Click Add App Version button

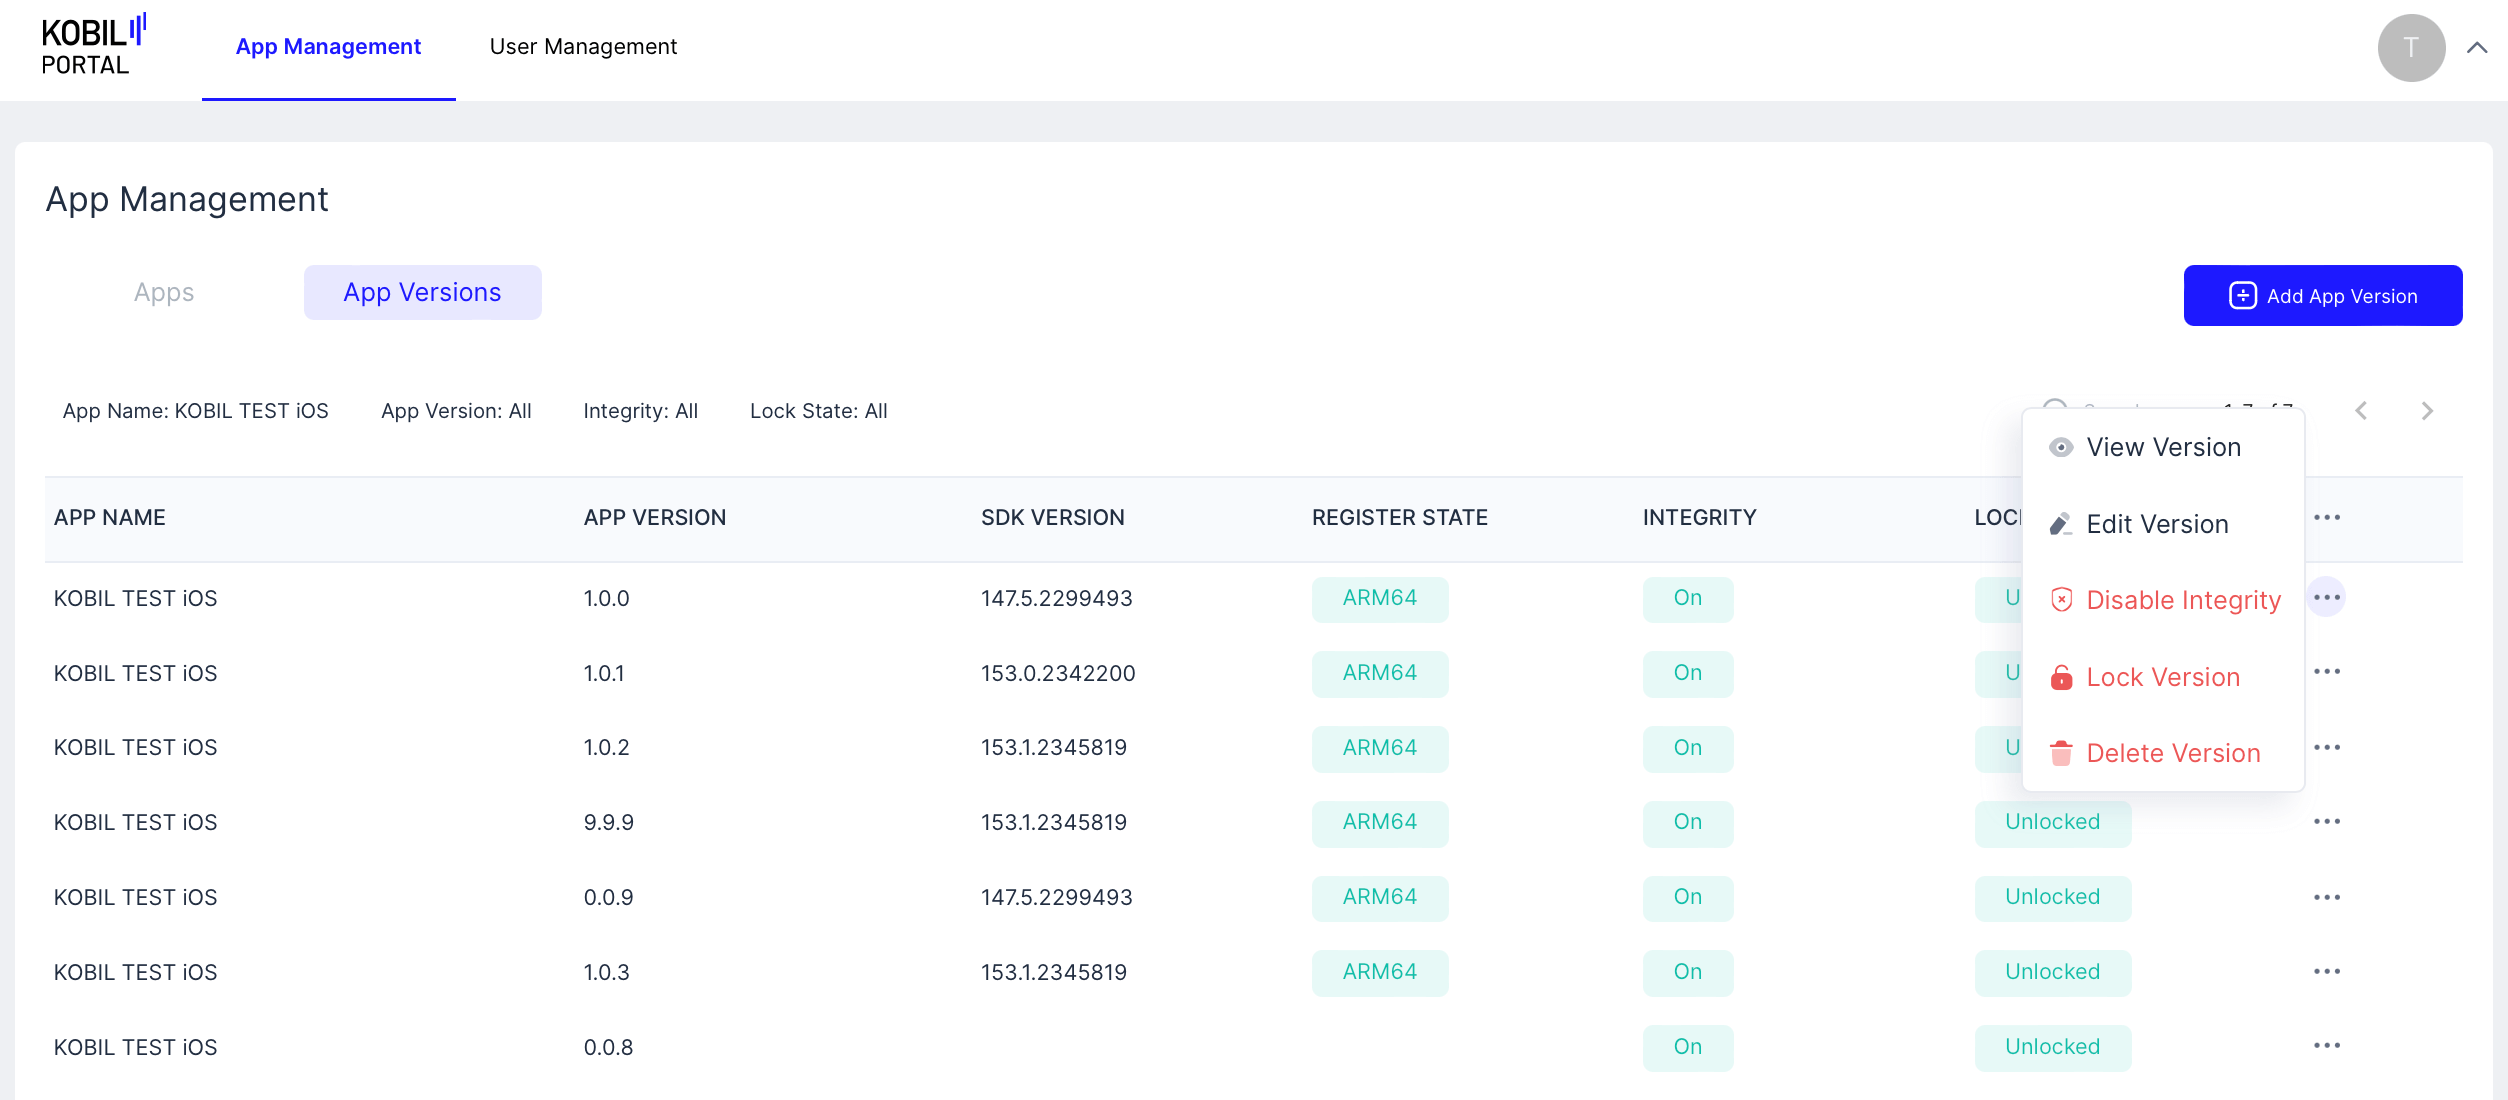coord(2322,296)
